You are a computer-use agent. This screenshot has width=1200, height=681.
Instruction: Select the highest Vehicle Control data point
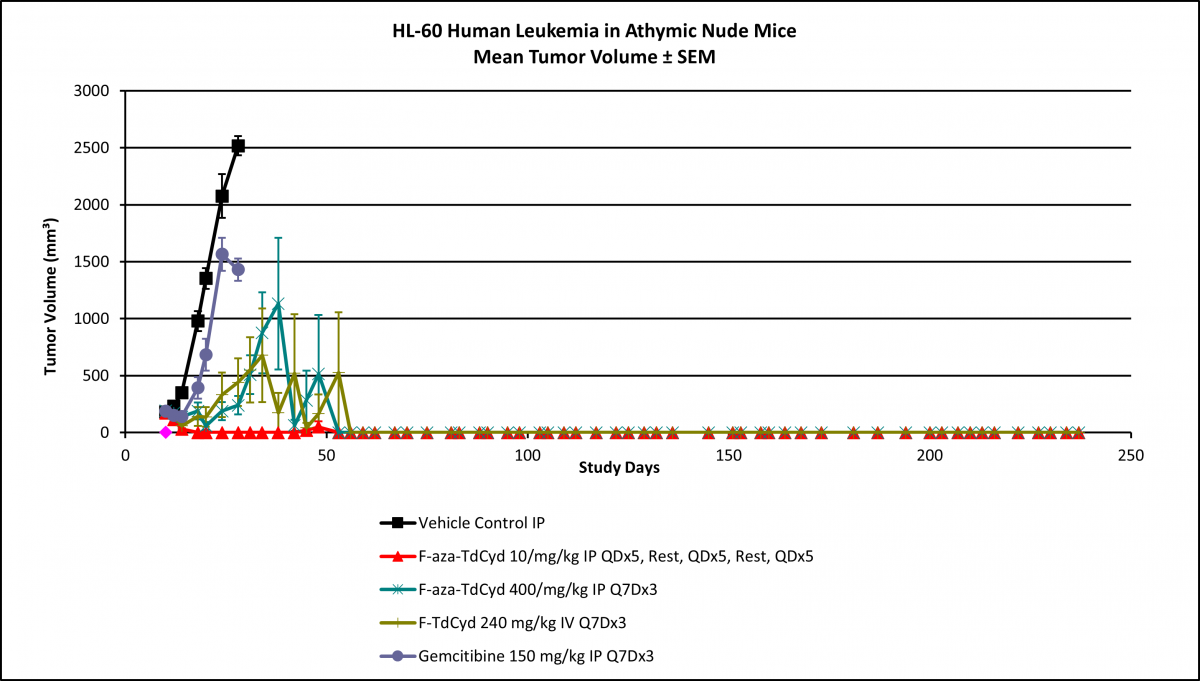click(238, 146)
